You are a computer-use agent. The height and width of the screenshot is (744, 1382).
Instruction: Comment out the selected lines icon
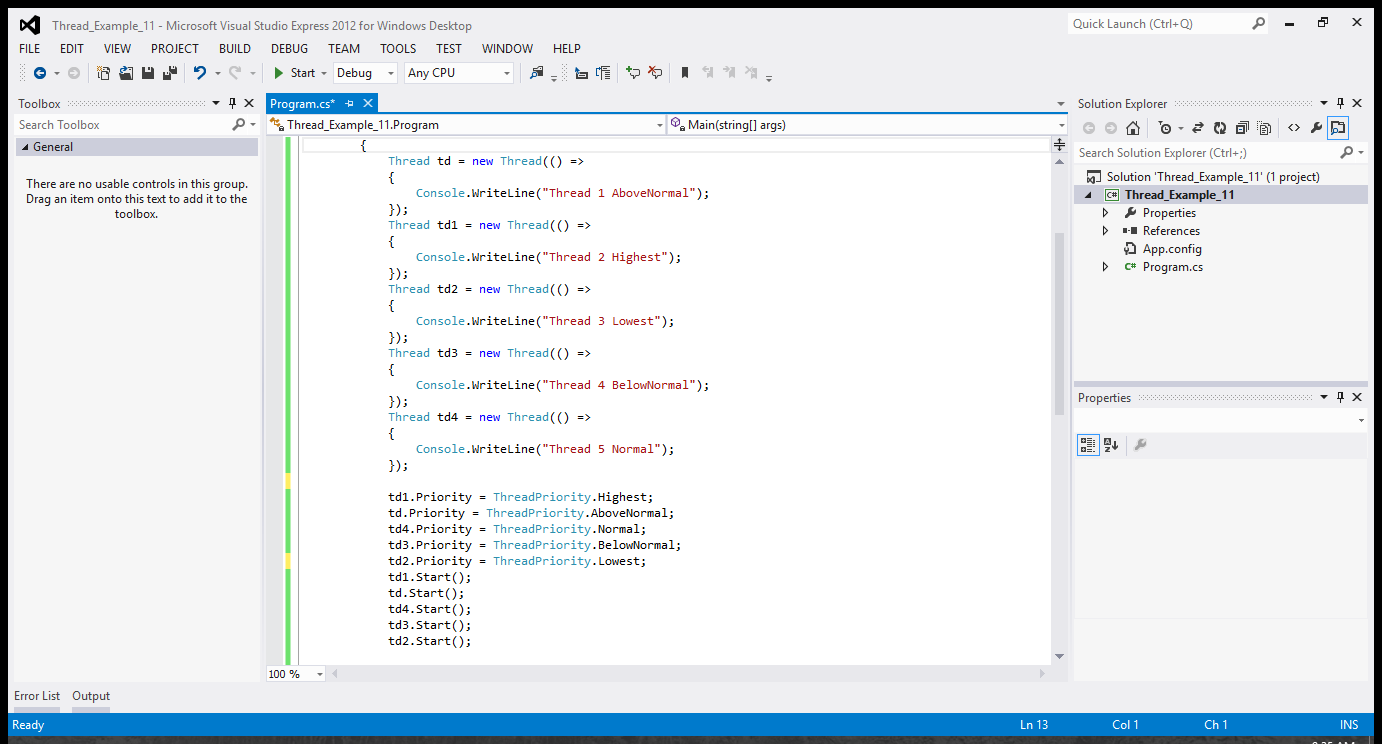pos(633,73)
